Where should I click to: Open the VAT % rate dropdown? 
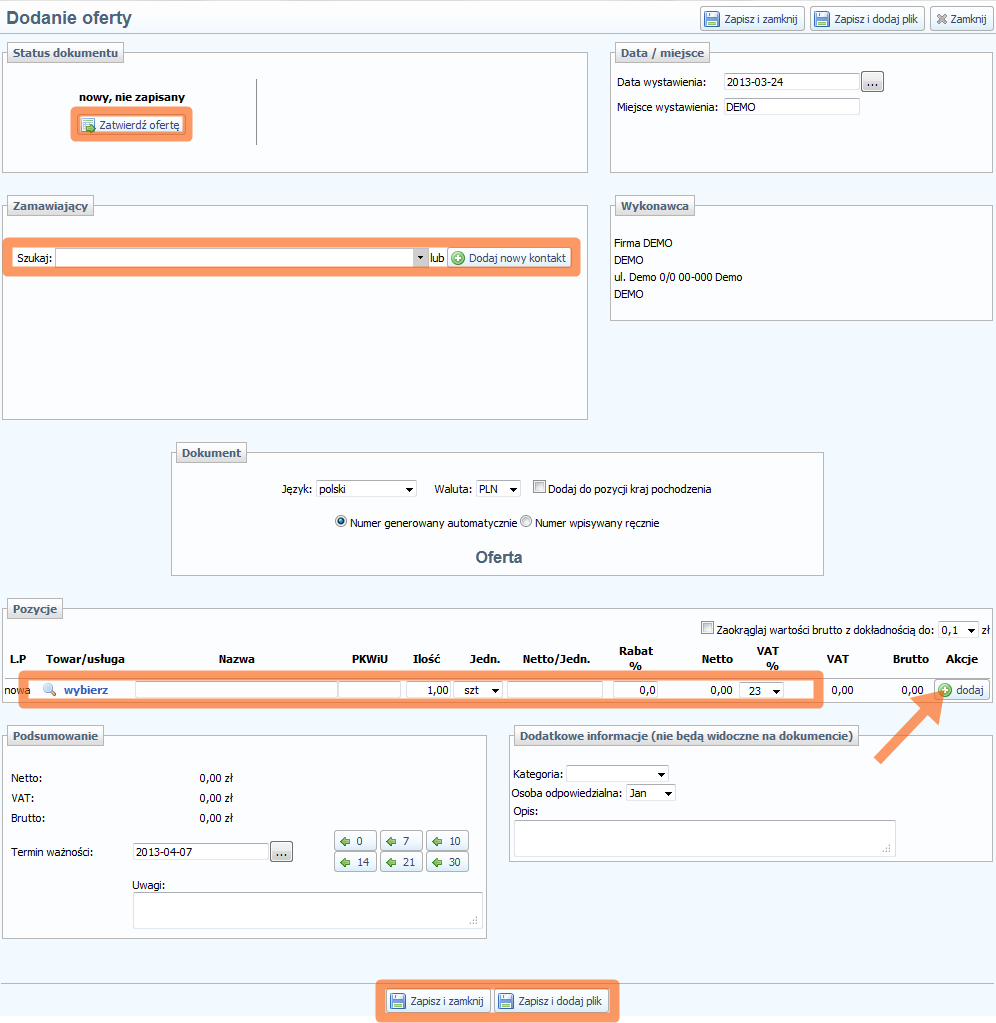click(761, 690)
